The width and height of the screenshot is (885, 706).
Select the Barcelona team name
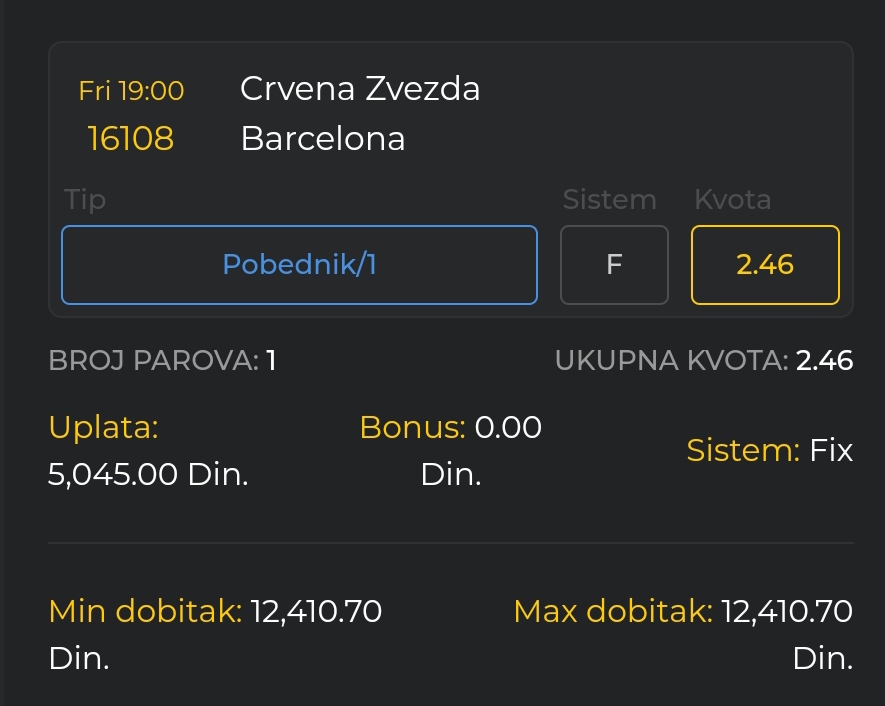click(x=323, y=138)
